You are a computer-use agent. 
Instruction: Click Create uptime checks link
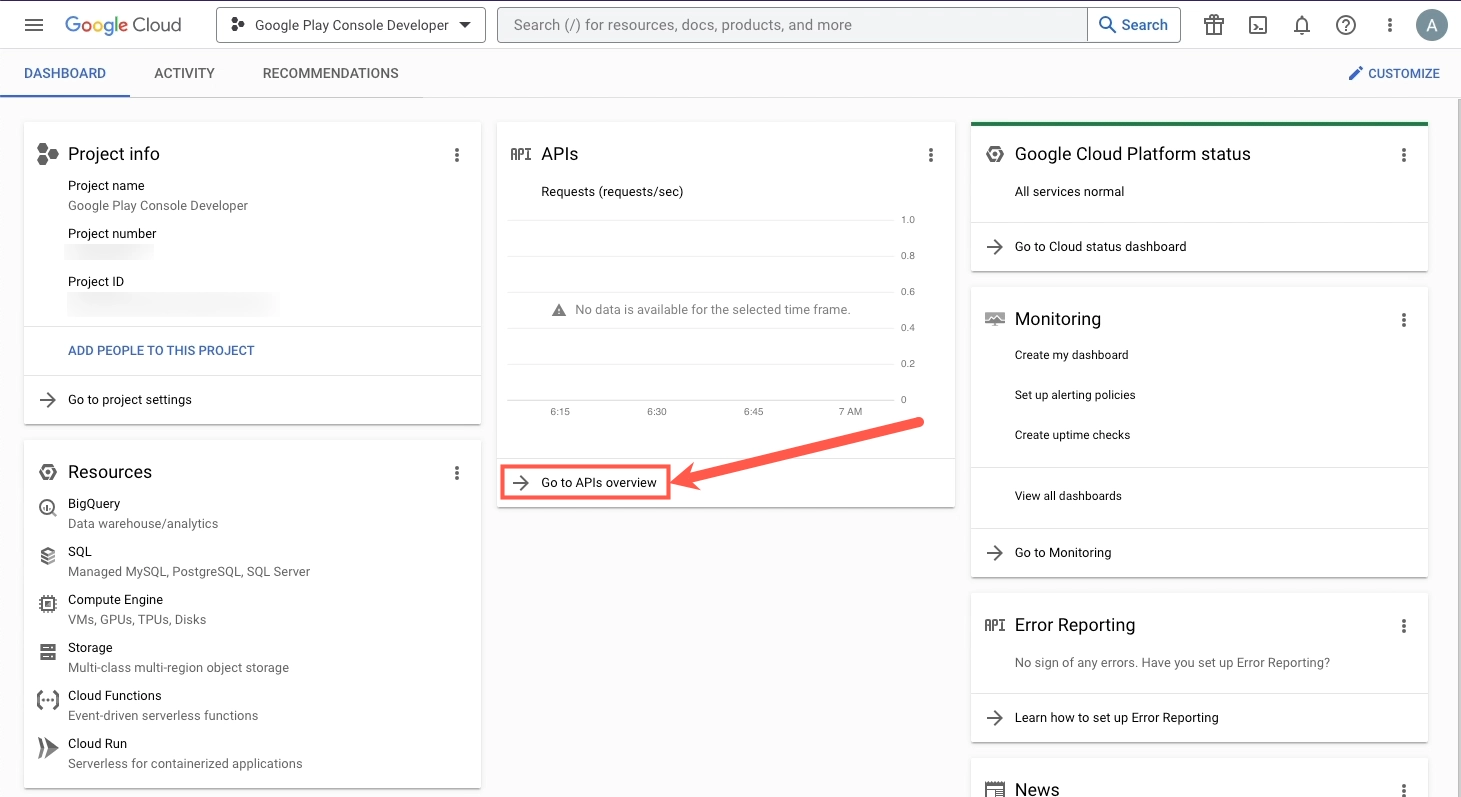coord(1072,435)
